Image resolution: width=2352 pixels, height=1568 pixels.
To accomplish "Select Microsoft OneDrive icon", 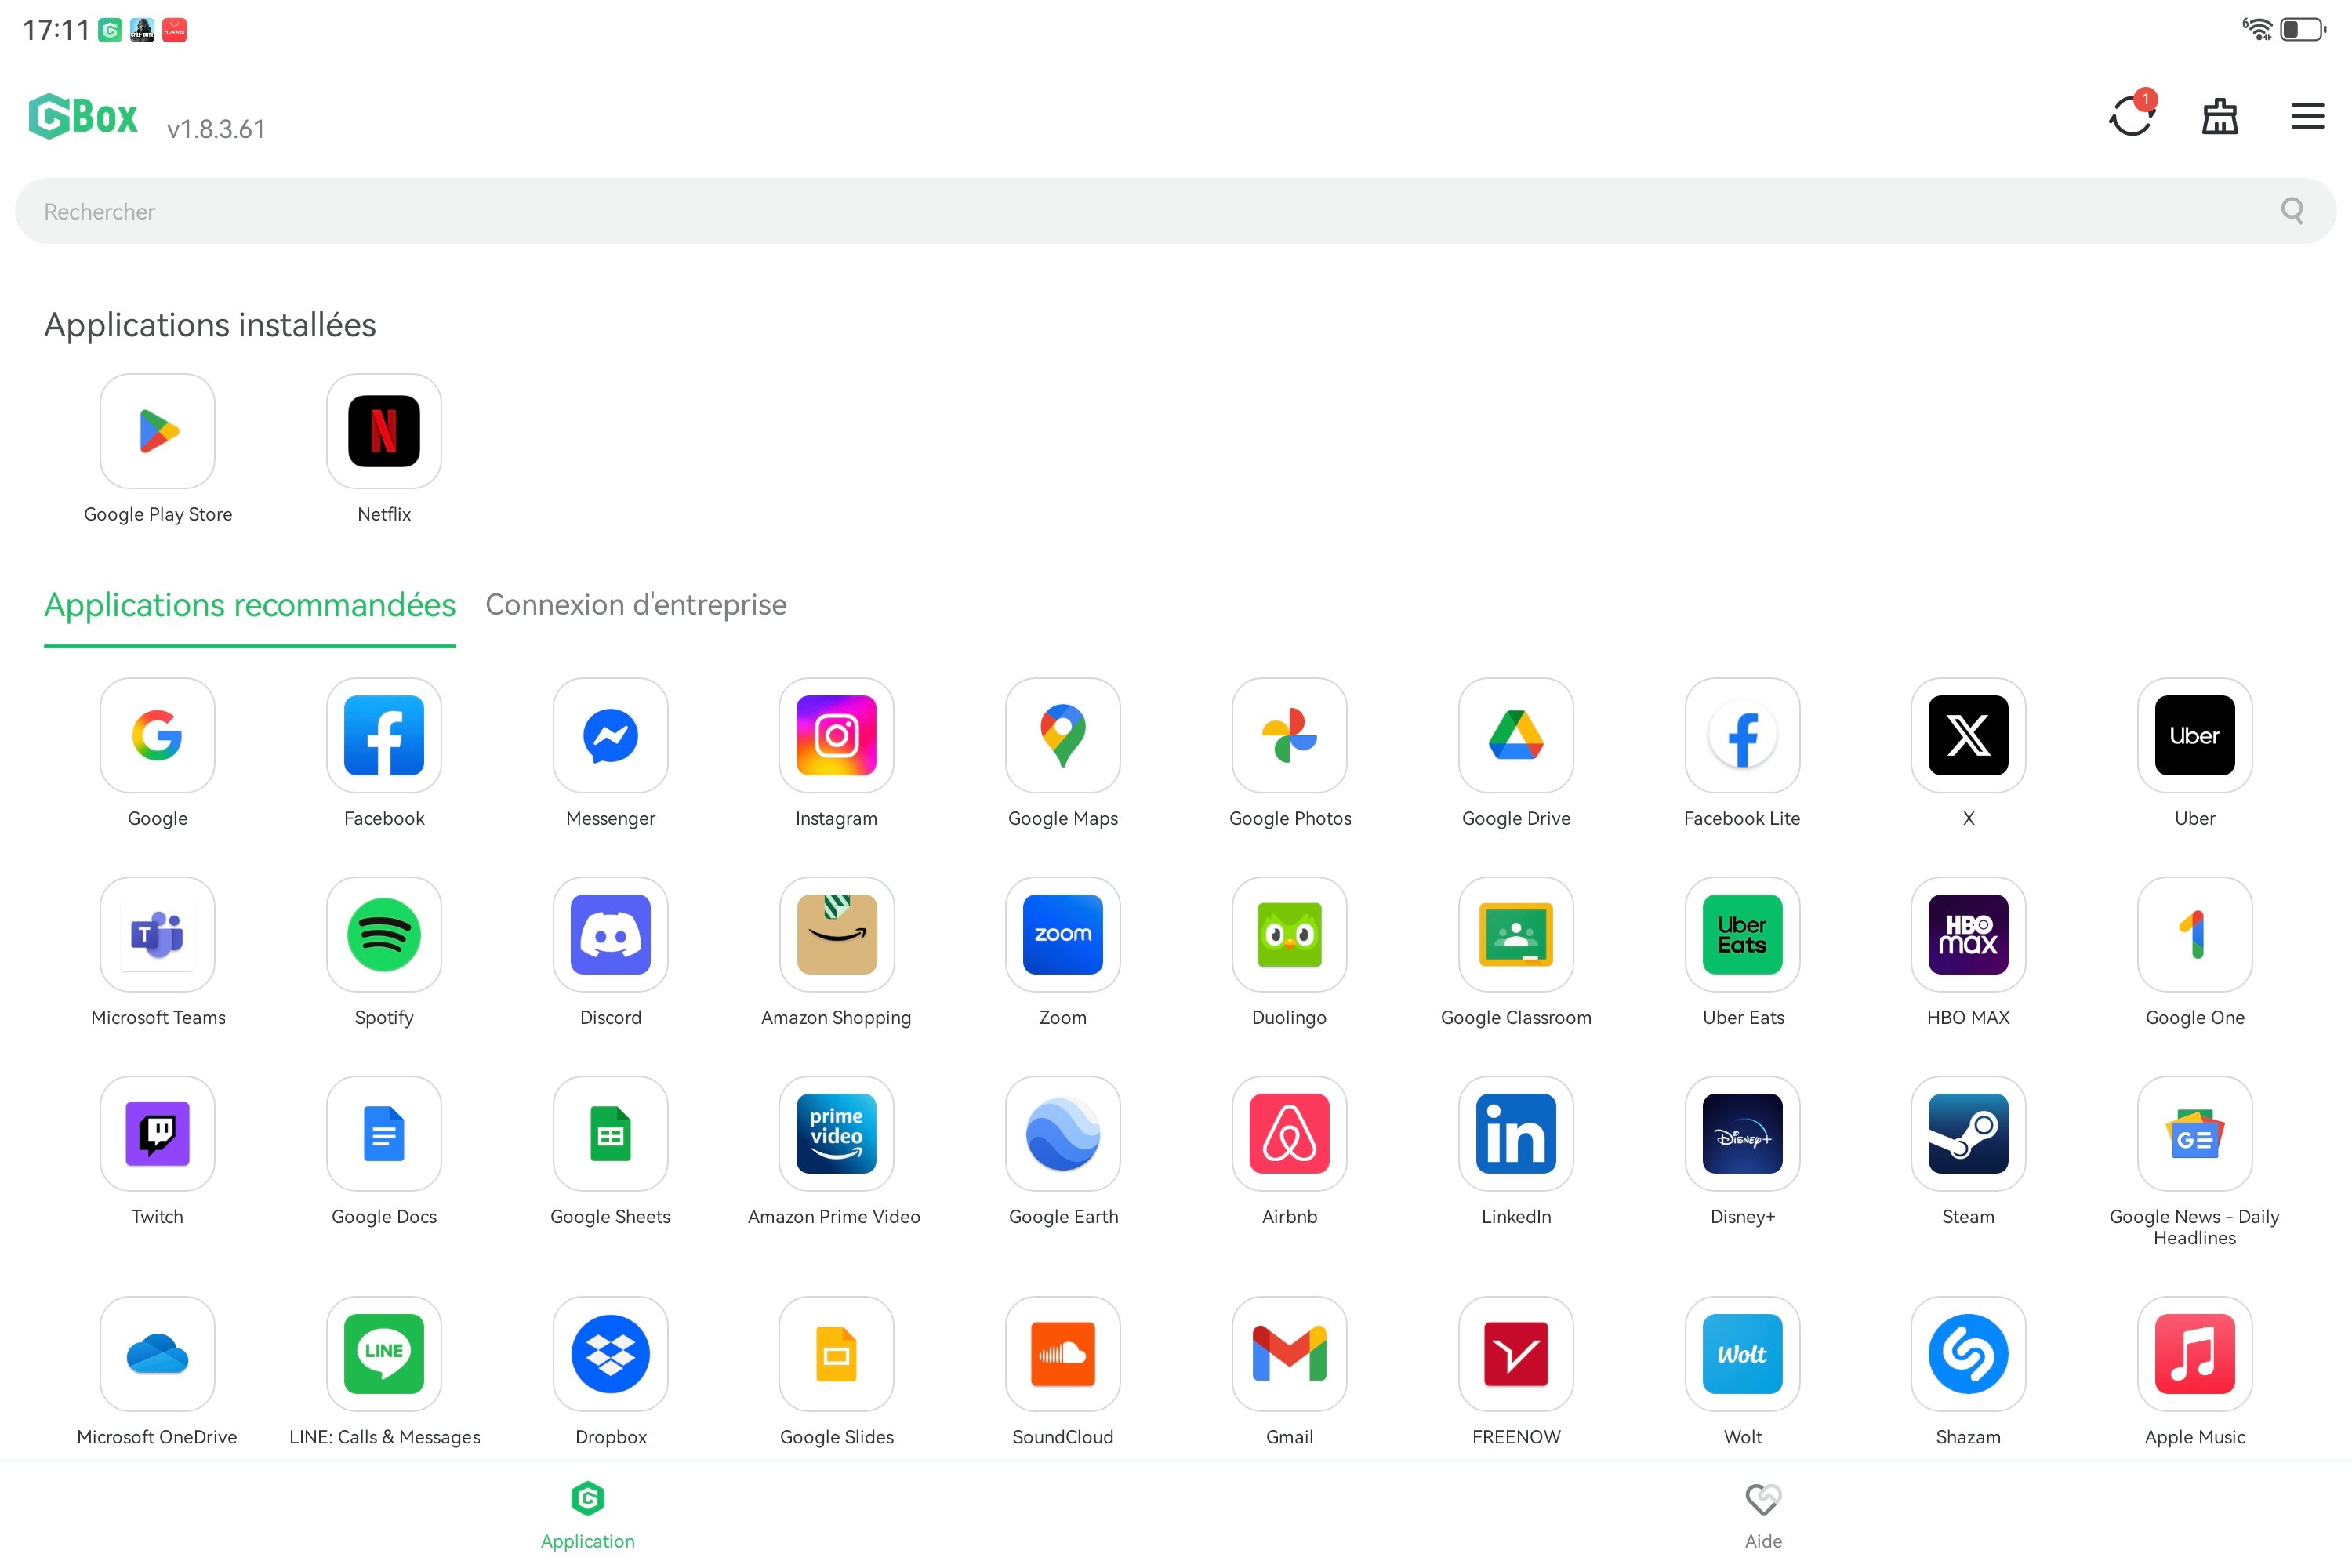I will tap(158, 1354).
